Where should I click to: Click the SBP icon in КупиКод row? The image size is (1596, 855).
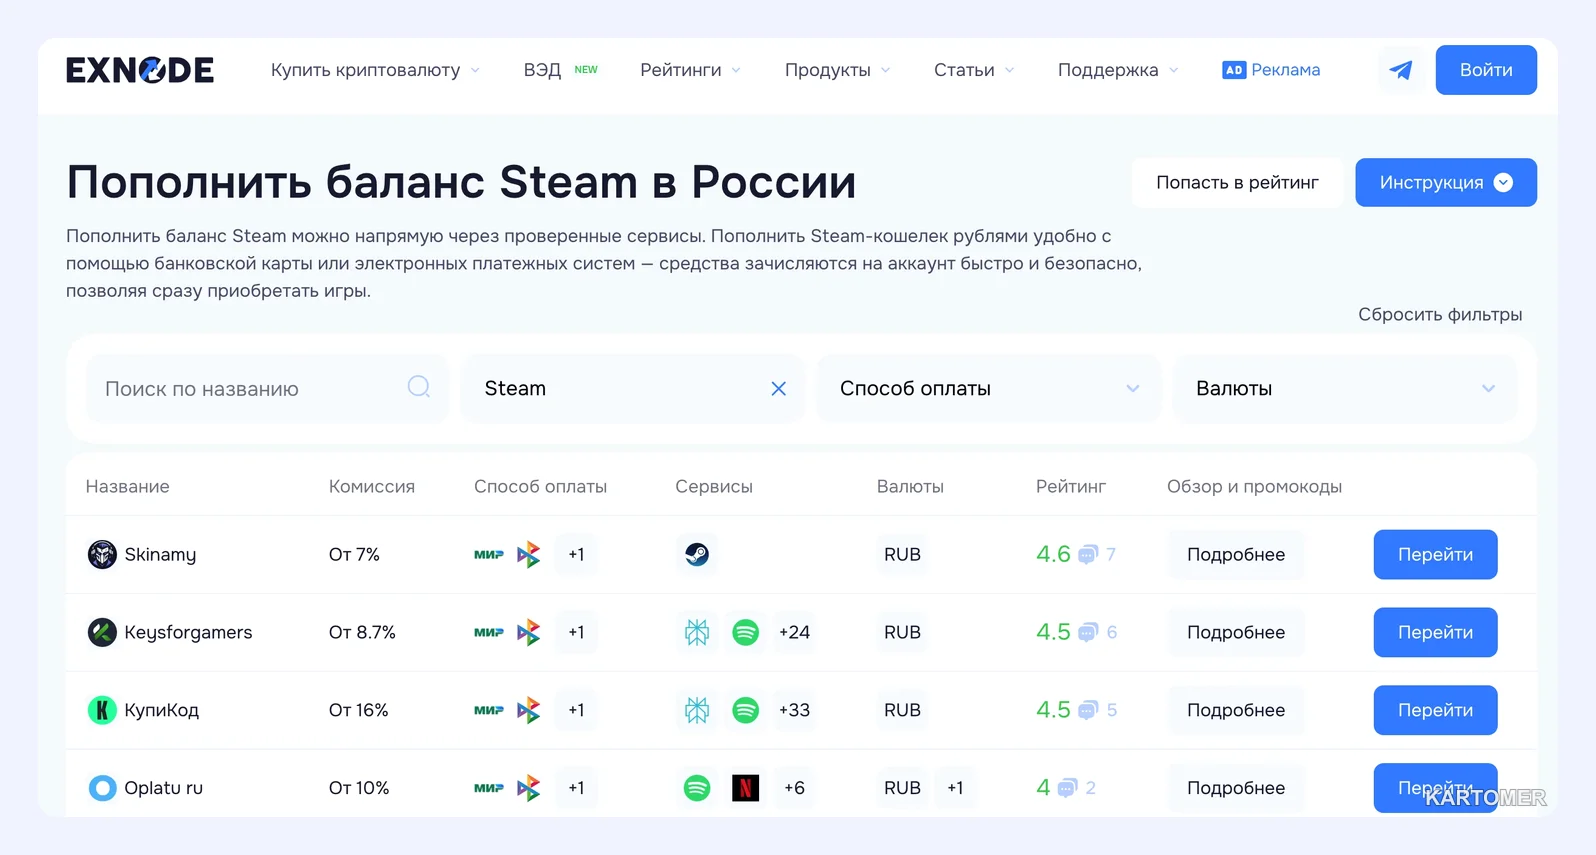(x=528, y=710)
